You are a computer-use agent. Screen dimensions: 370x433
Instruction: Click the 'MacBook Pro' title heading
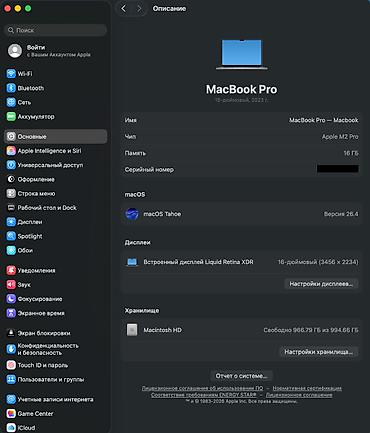tap(241, 89)
